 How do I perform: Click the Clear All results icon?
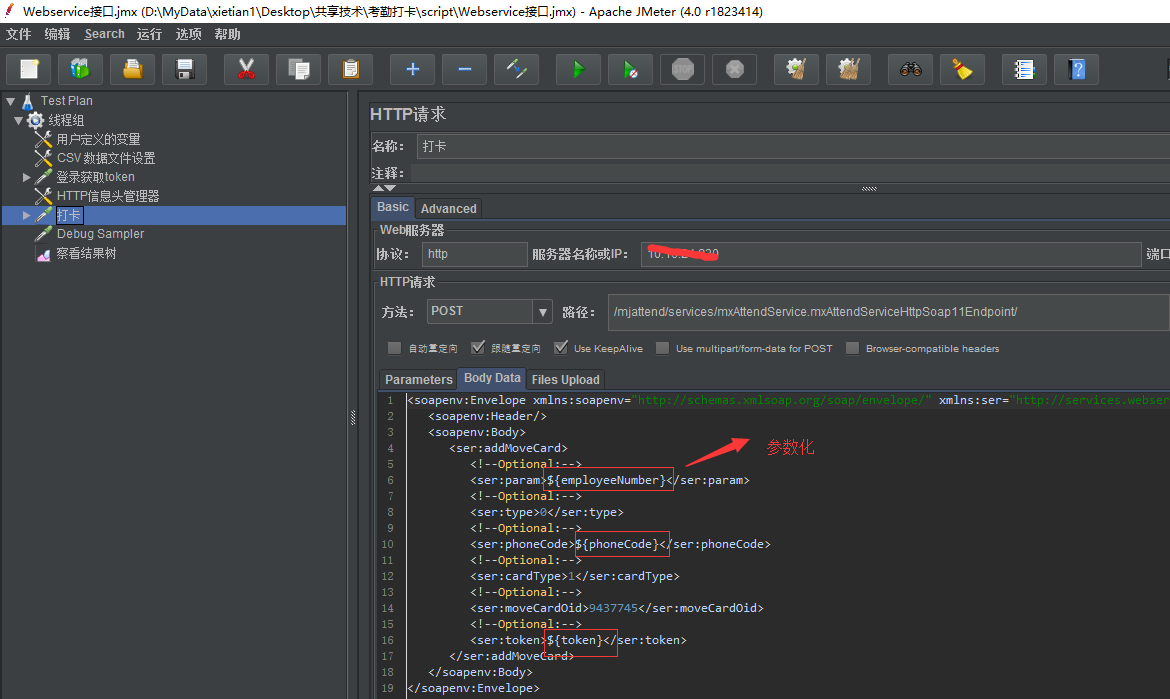[x=848, y=69]
